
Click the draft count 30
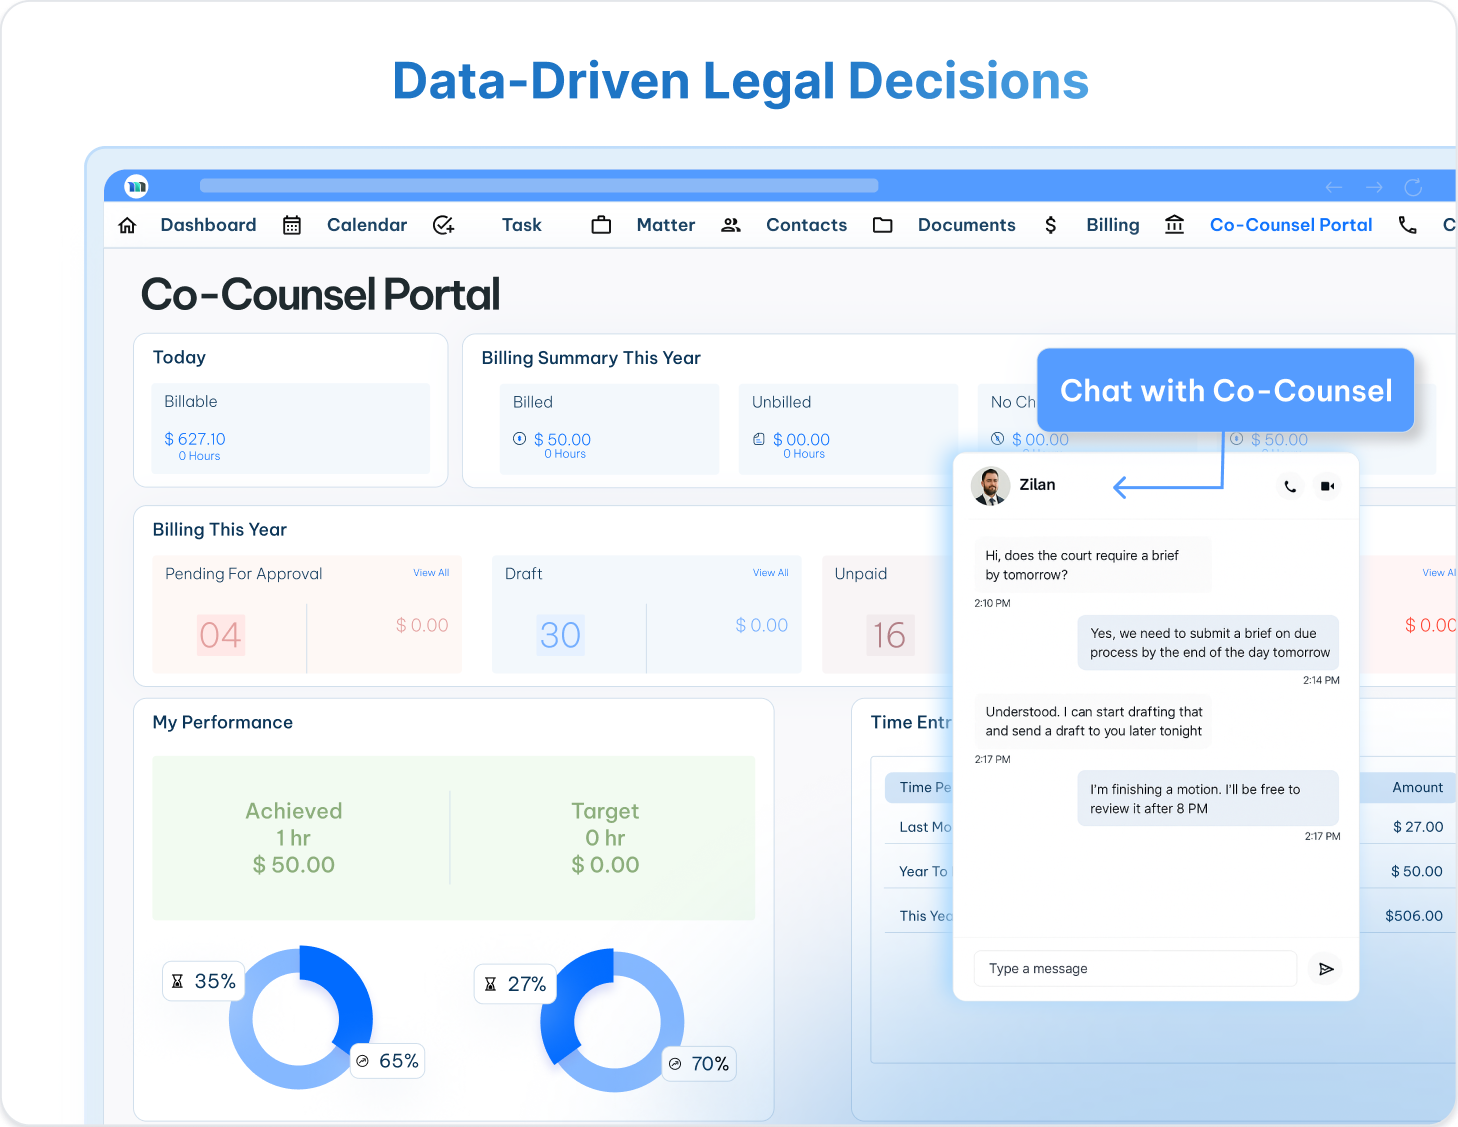click(560, 635)
